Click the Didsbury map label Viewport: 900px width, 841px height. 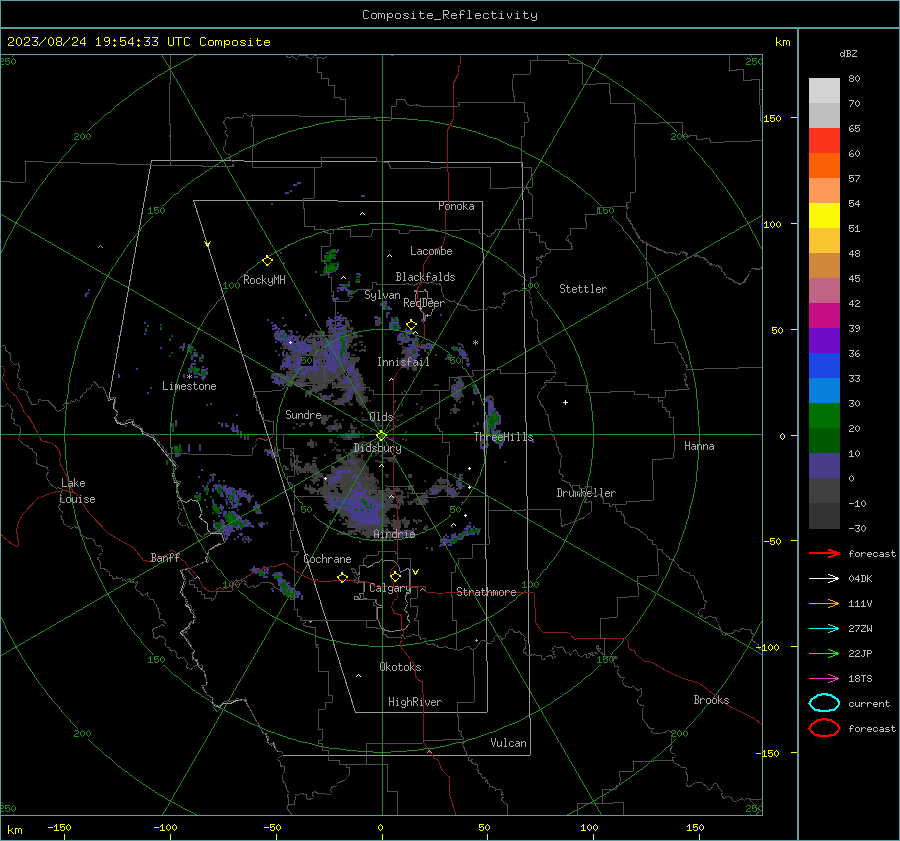click(378, 448)
